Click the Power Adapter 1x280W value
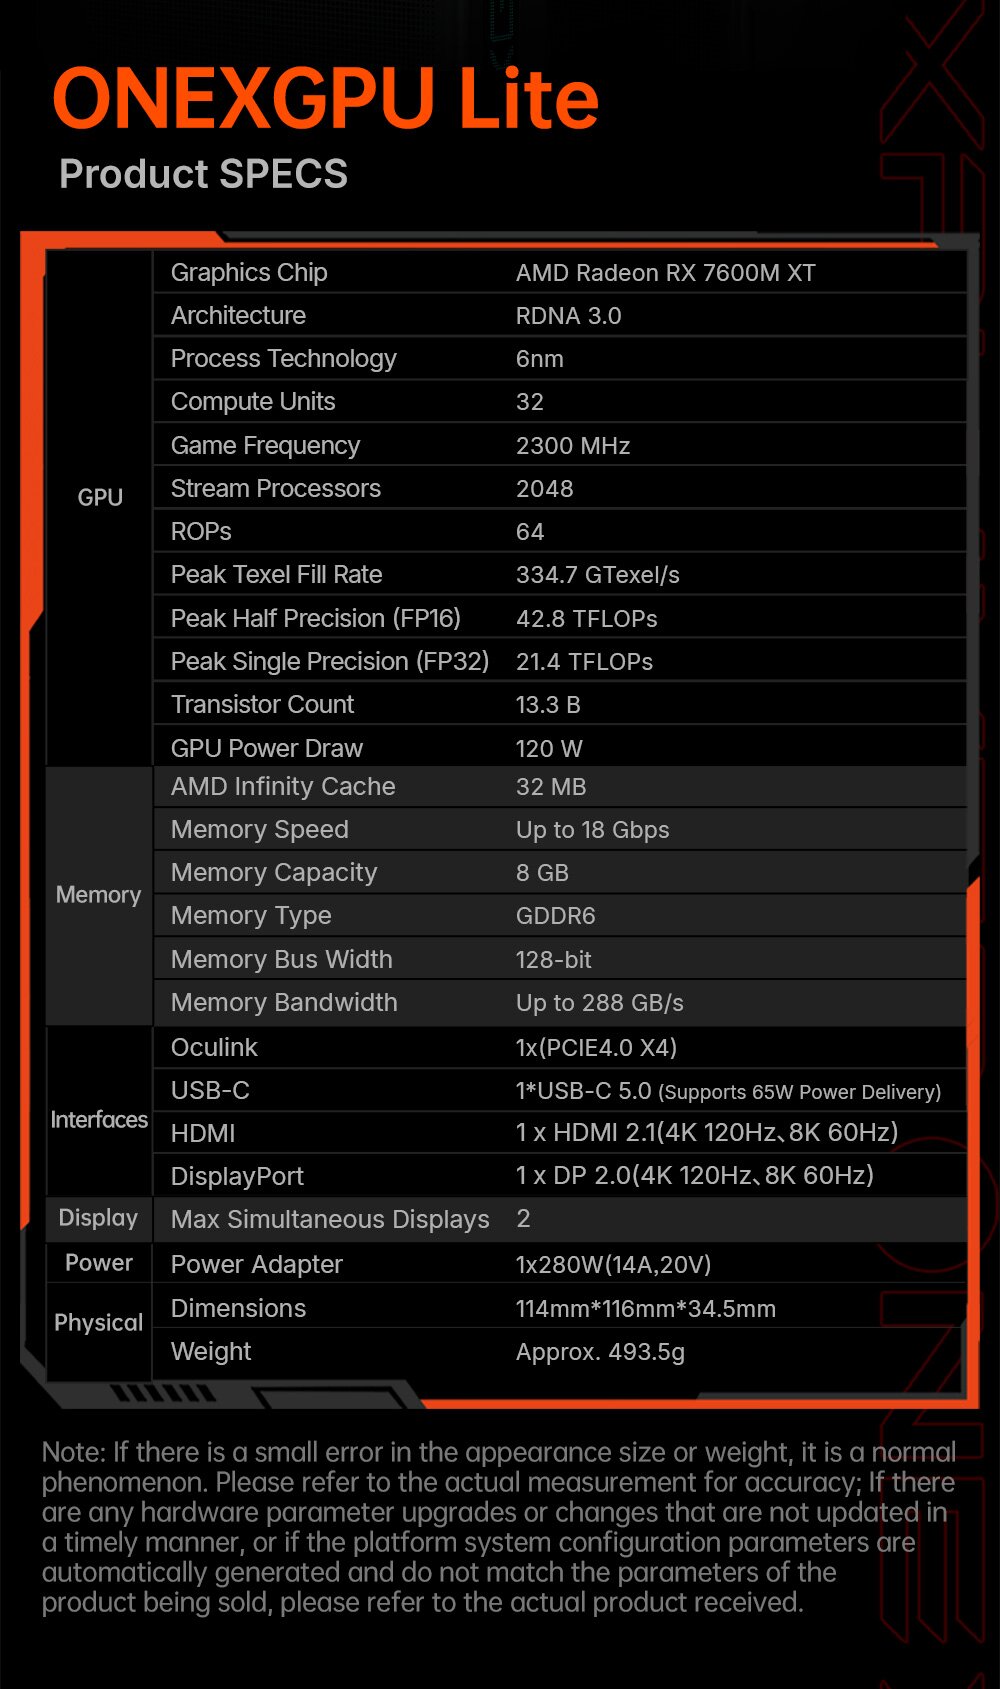Screen dimensions: 1000x1689 click(x=613, y=1265)
